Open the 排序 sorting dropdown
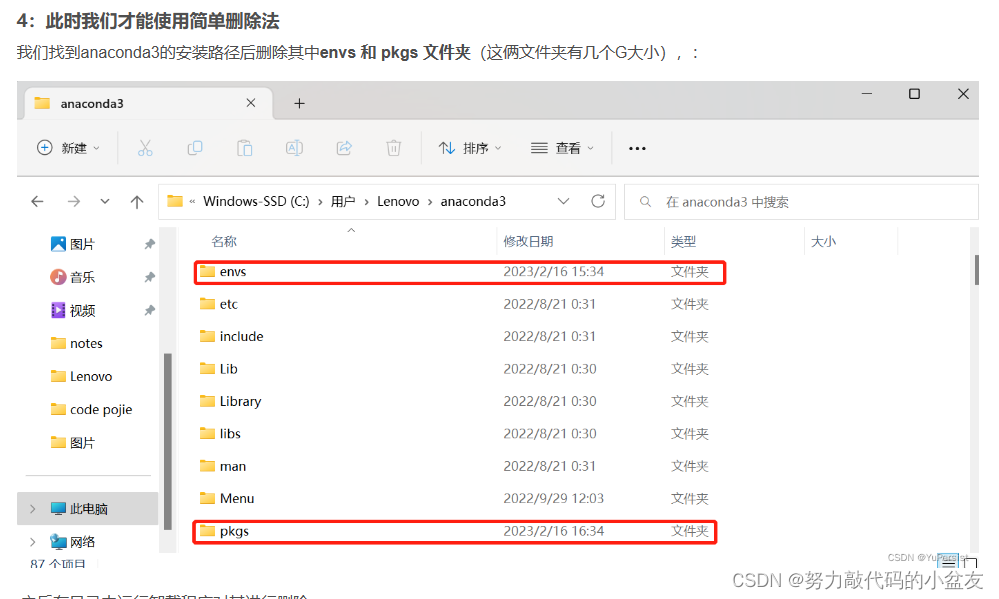Viewport: 999px width, 599px height. (x=470, y=147)
